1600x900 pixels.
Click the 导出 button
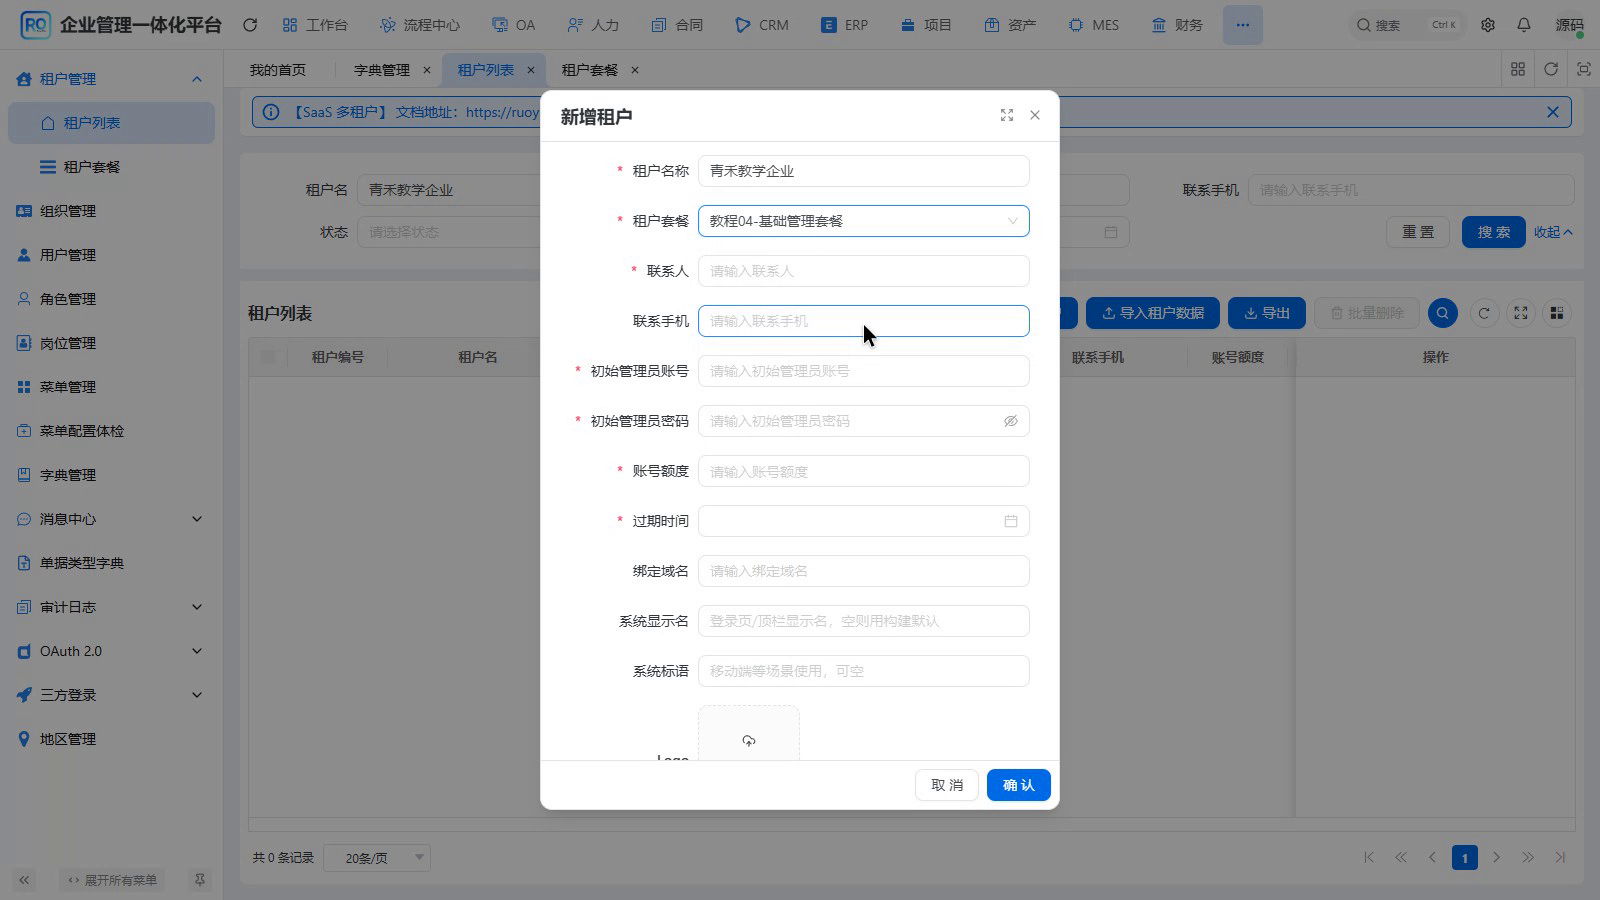coord(1267,313)
